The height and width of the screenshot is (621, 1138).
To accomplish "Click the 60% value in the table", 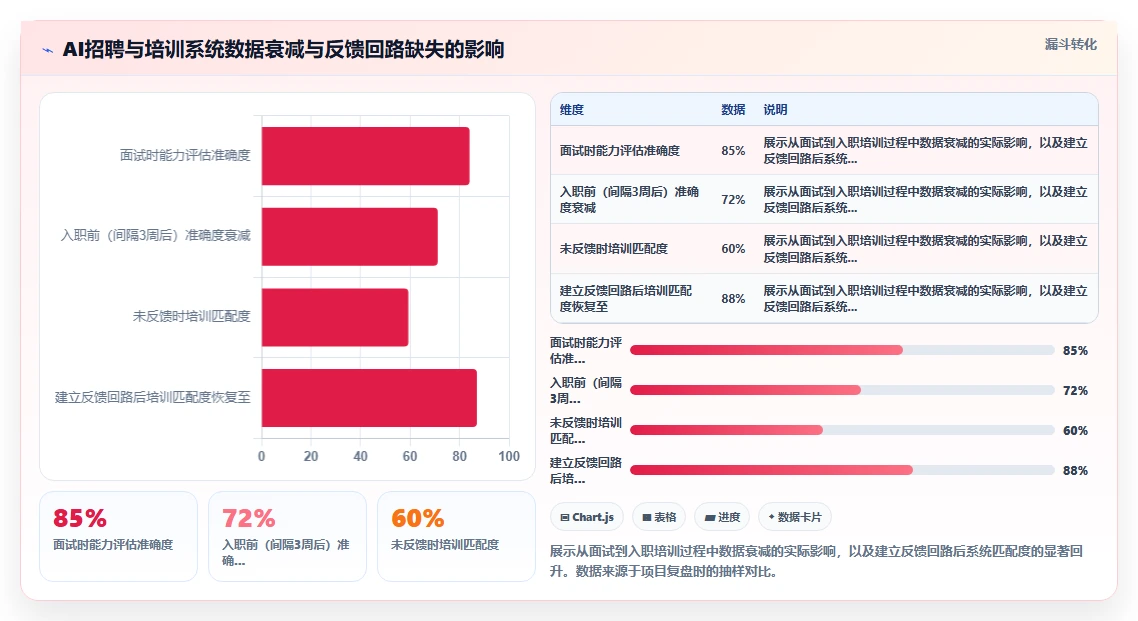I will tap(733, 249).
